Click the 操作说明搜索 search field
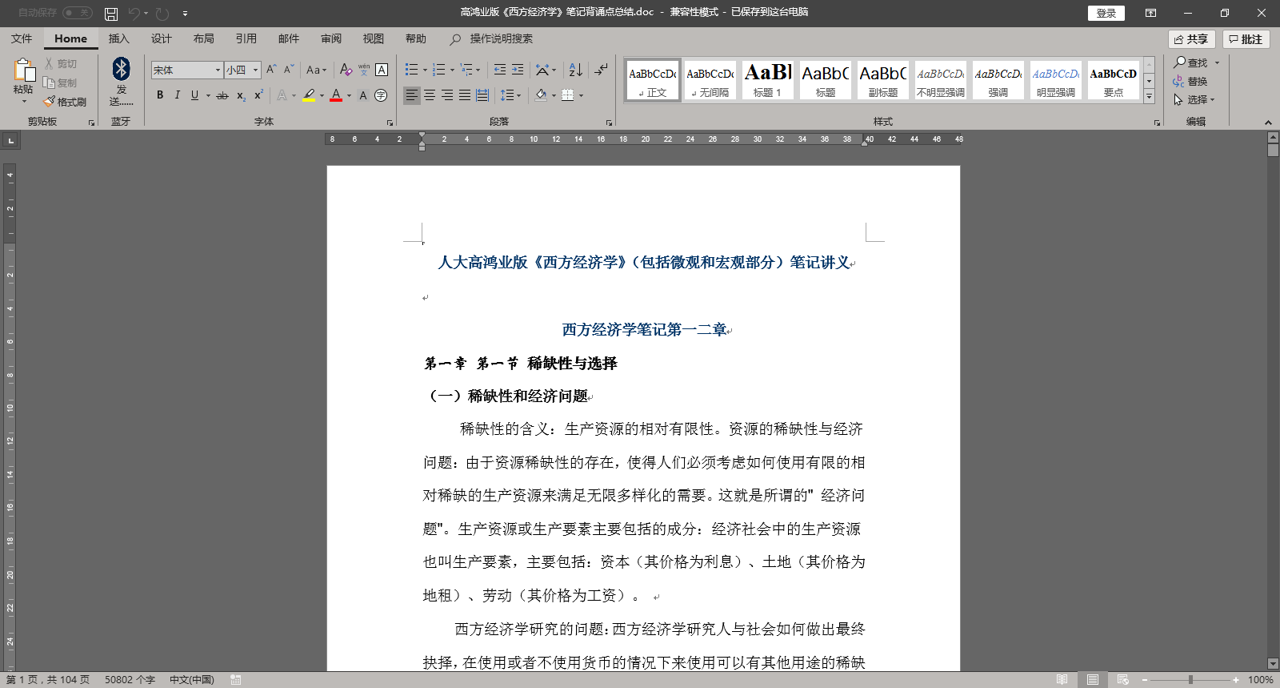Screen dimensions: 1280x688 (501, 39)
